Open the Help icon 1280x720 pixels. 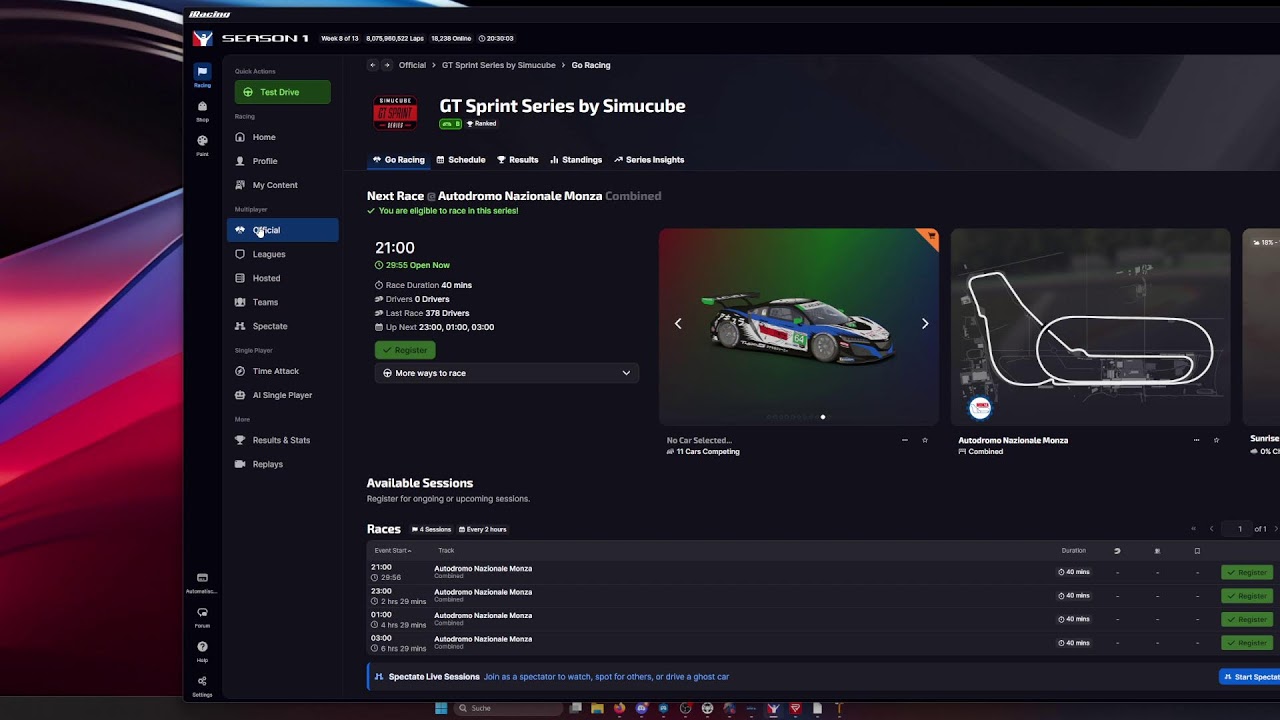pyautogui.click(x=202, y=651)
